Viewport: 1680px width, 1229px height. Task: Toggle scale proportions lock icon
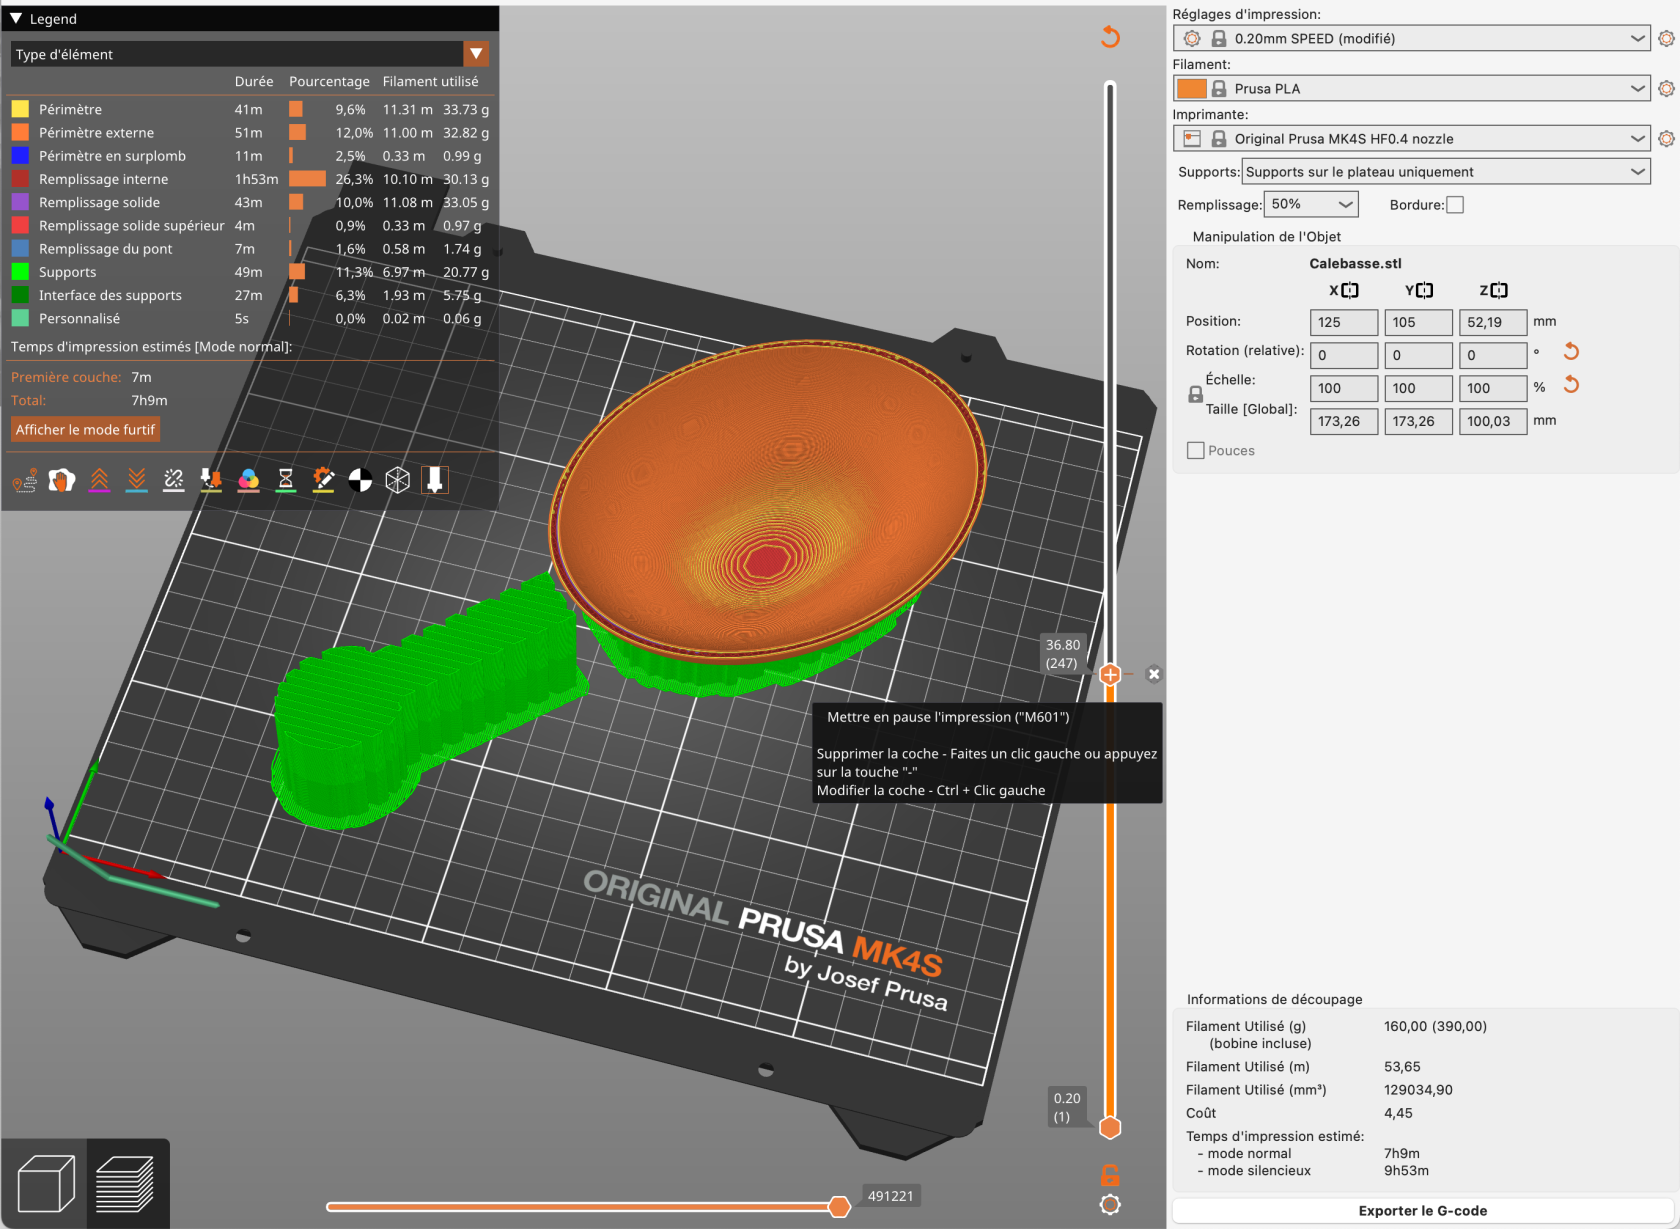[x=1195, y=395]
